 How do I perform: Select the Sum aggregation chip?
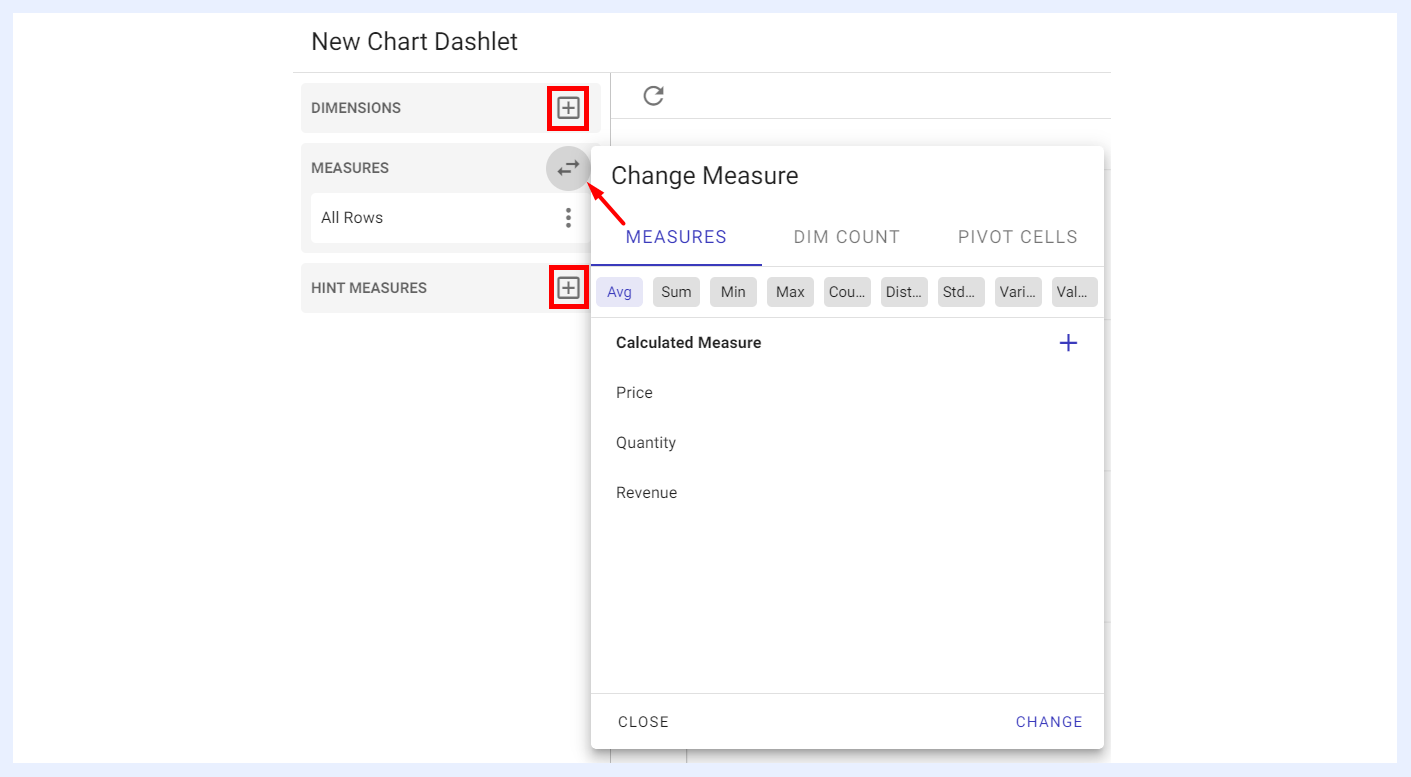click(x=676, y=292)
